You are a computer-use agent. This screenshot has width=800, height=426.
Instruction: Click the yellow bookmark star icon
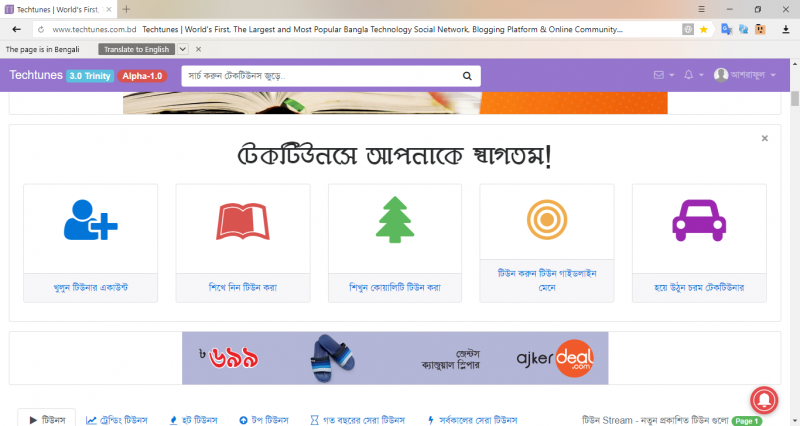click(704, 30)
